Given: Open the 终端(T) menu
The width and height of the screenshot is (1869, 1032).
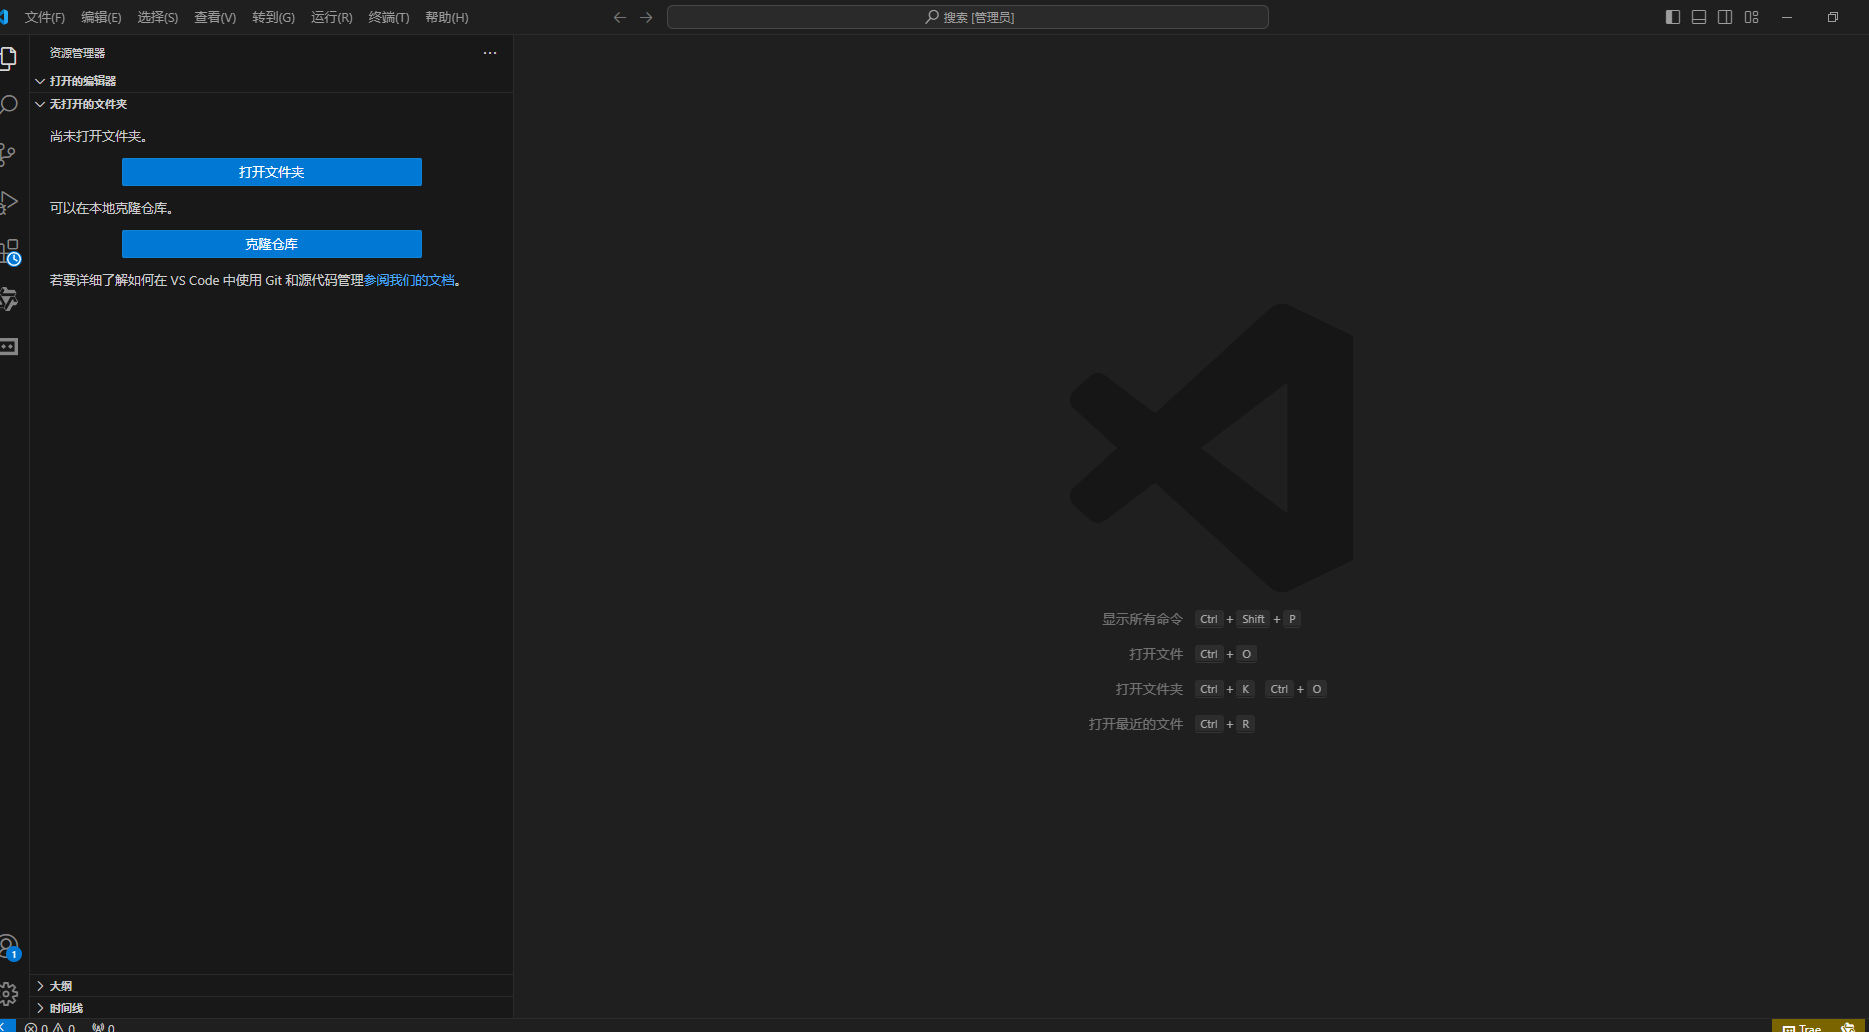Looking at the screenshot, I should point(389,17).
